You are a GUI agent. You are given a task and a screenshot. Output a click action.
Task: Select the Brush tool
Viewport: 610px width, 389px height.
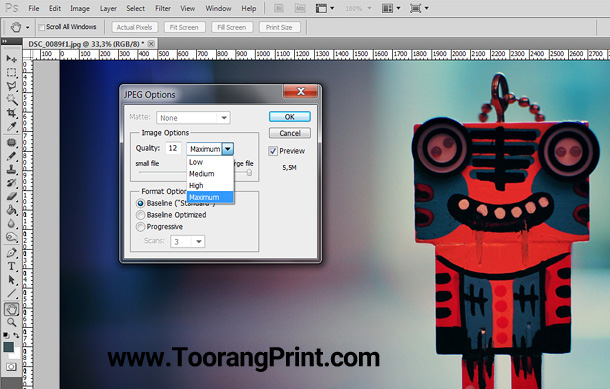click(x=11, y=156)
